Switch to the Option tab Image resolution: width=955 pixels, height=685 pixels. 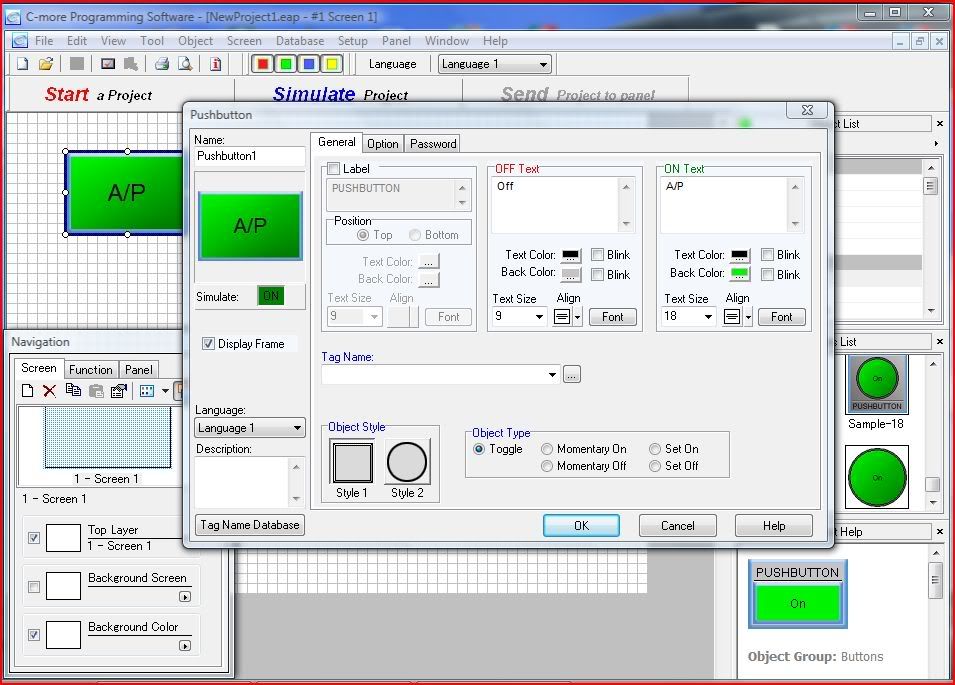(382, 144)
